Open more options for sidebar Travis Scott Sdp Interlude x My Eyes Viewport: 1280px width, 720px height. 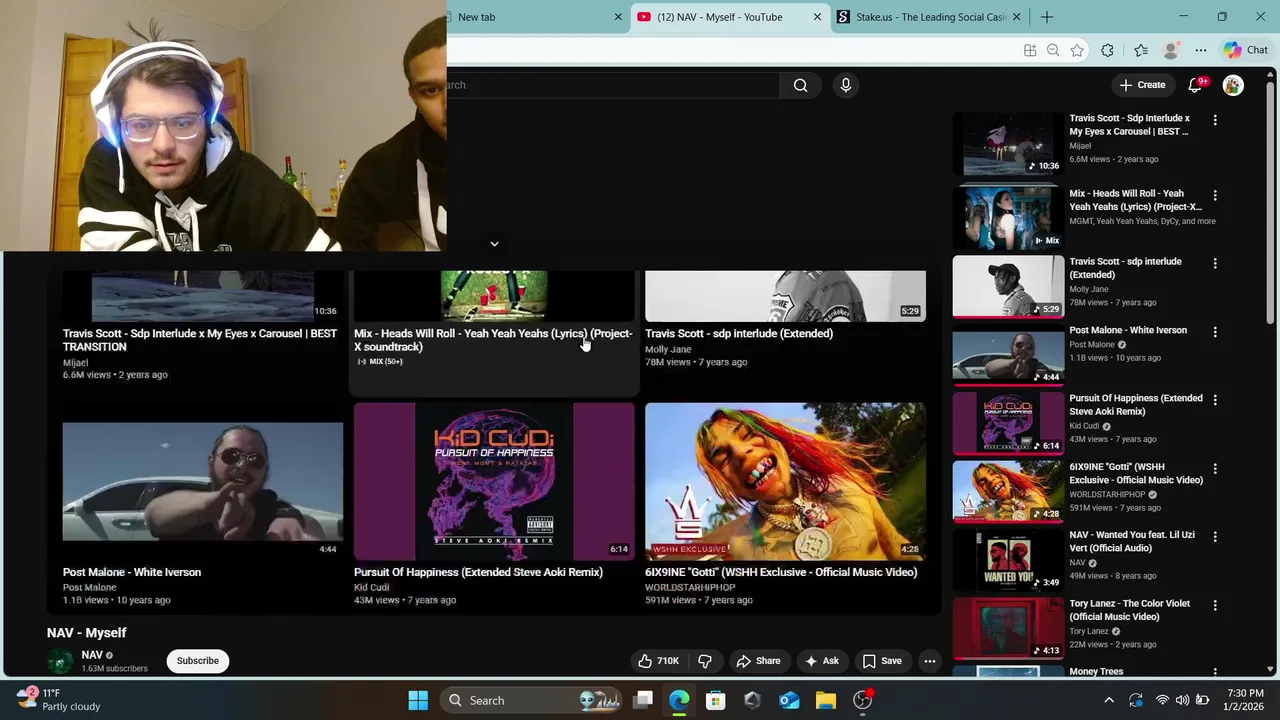pyautogui.click(x=1215, y=120)
